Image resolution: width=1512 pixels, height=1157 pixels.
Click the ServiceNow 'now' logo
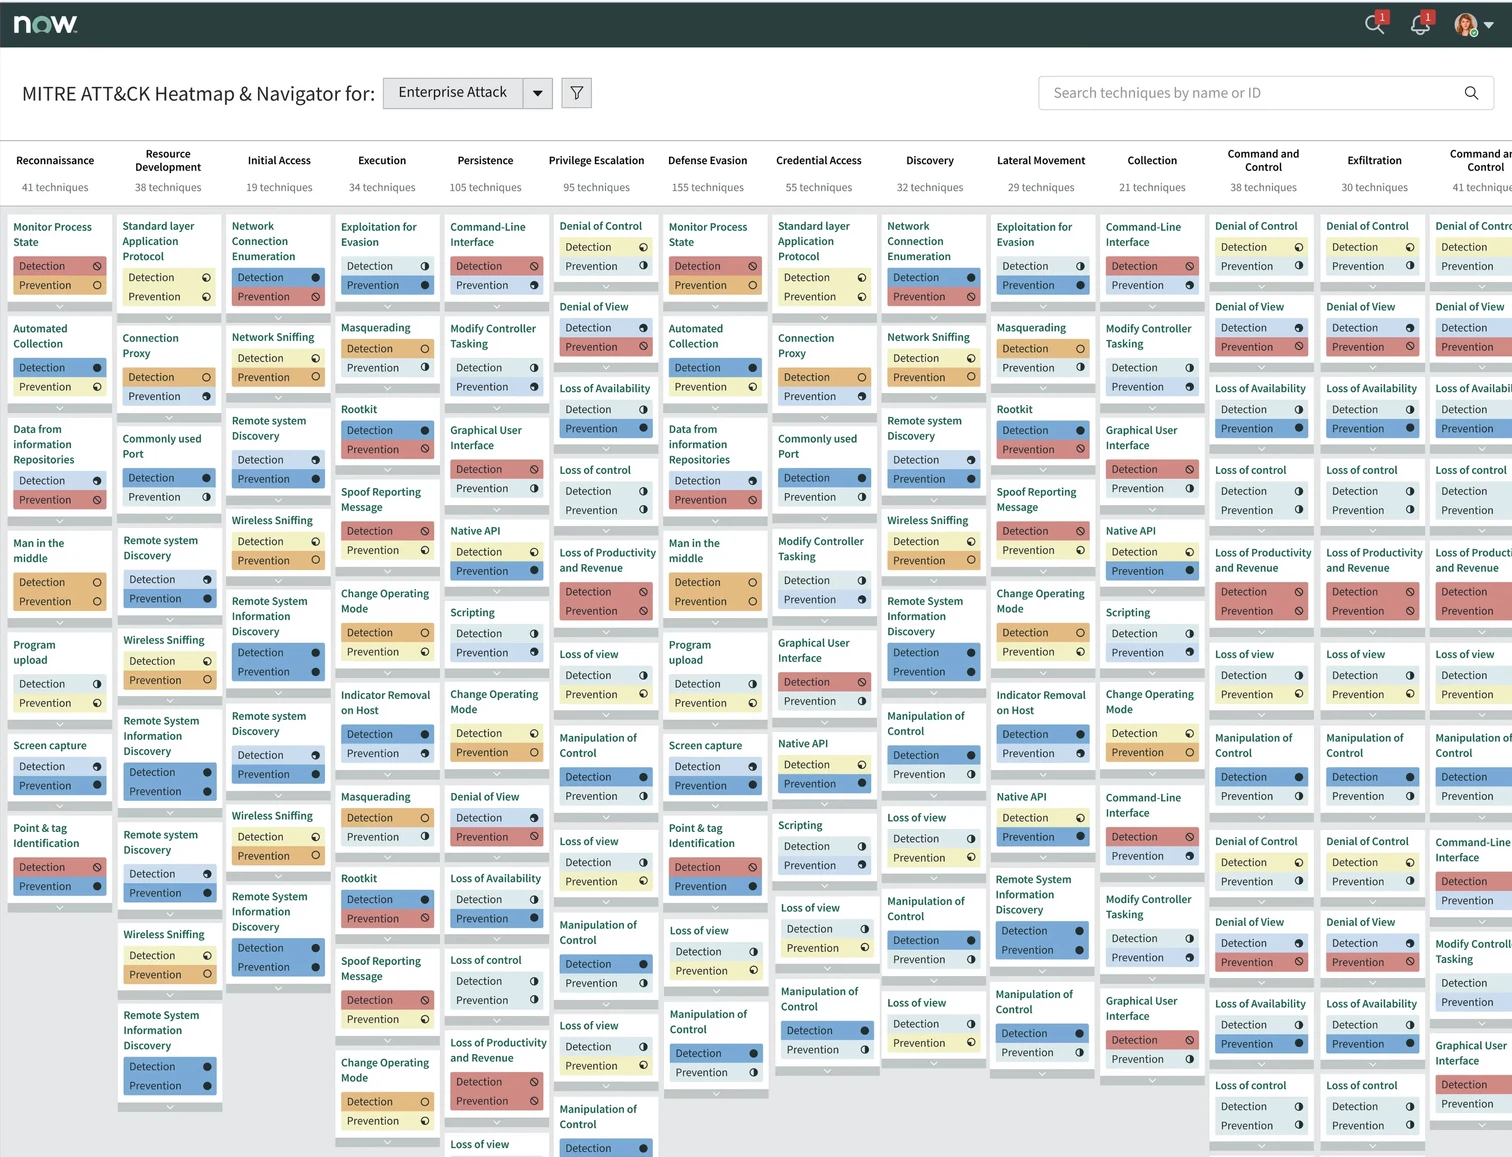[x=45, y=24]
